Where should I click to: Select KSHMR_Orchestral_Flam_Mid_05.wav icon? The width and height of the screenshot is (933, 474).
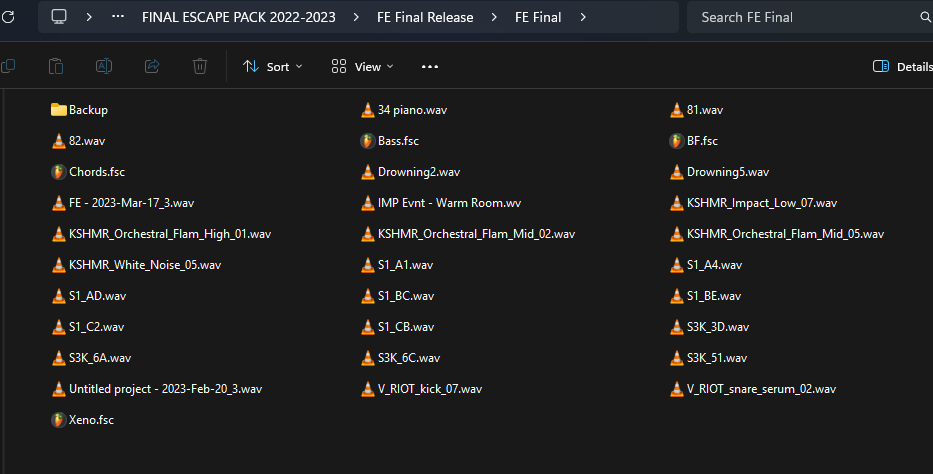[677, 233]
